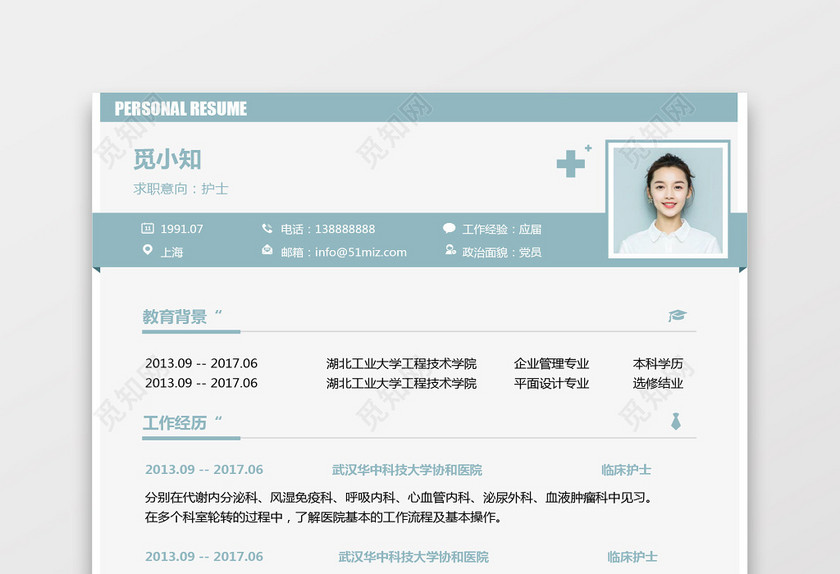Select the portrait photo thumbnail

[668, 199]
